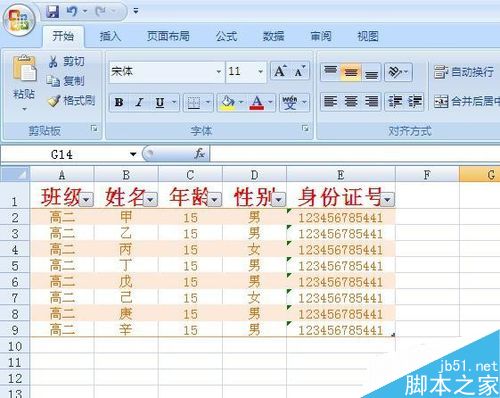Align text to the bottom of the cell
The image size is (500, 398).
[x=371, y=72]
